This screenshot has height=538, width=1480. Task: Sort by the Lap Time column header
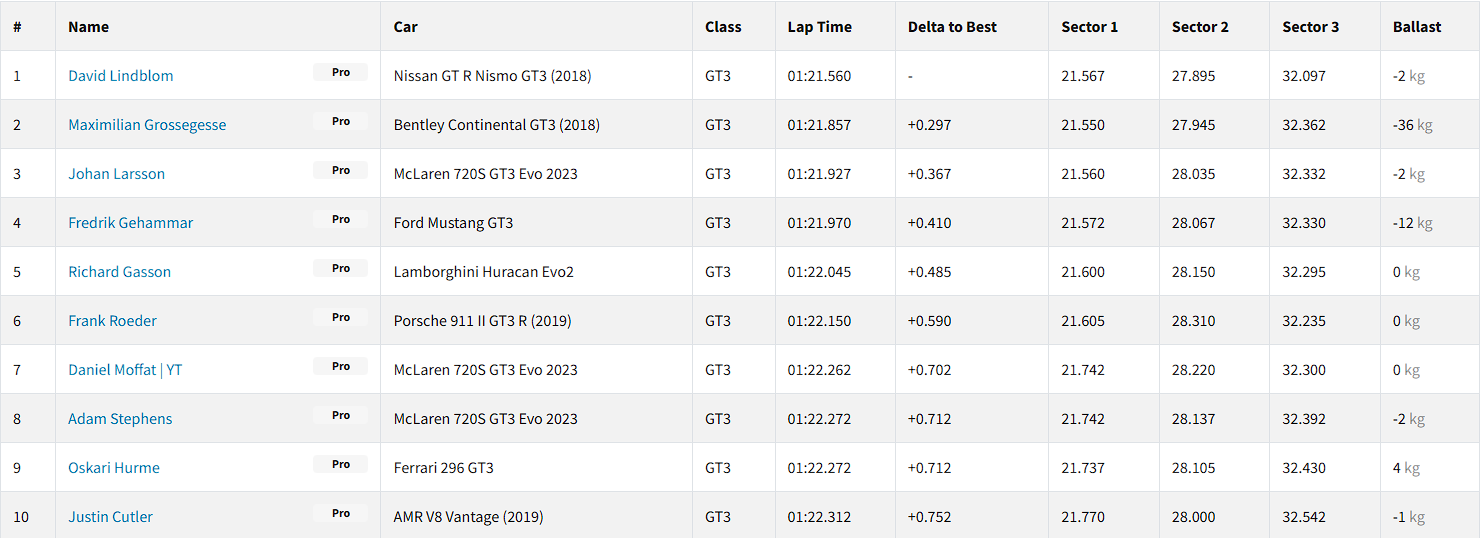tap(819, 27)
